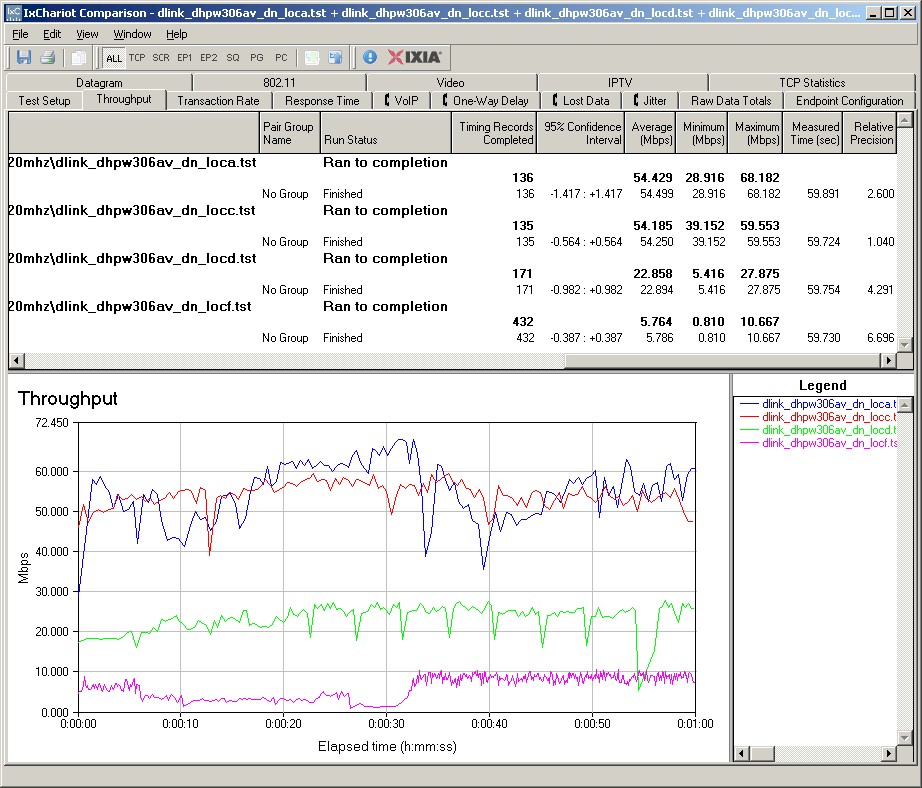922x788 pixels.
Task: Open the Window menu
Action: tap(132, 34)
